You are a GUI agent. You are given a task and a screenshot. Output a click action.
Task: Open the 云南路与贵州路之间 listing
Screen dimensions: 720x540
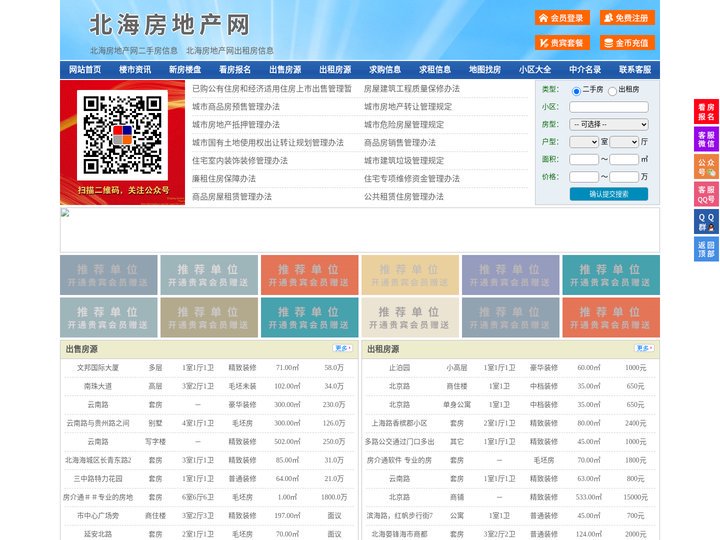click(98, 423)
